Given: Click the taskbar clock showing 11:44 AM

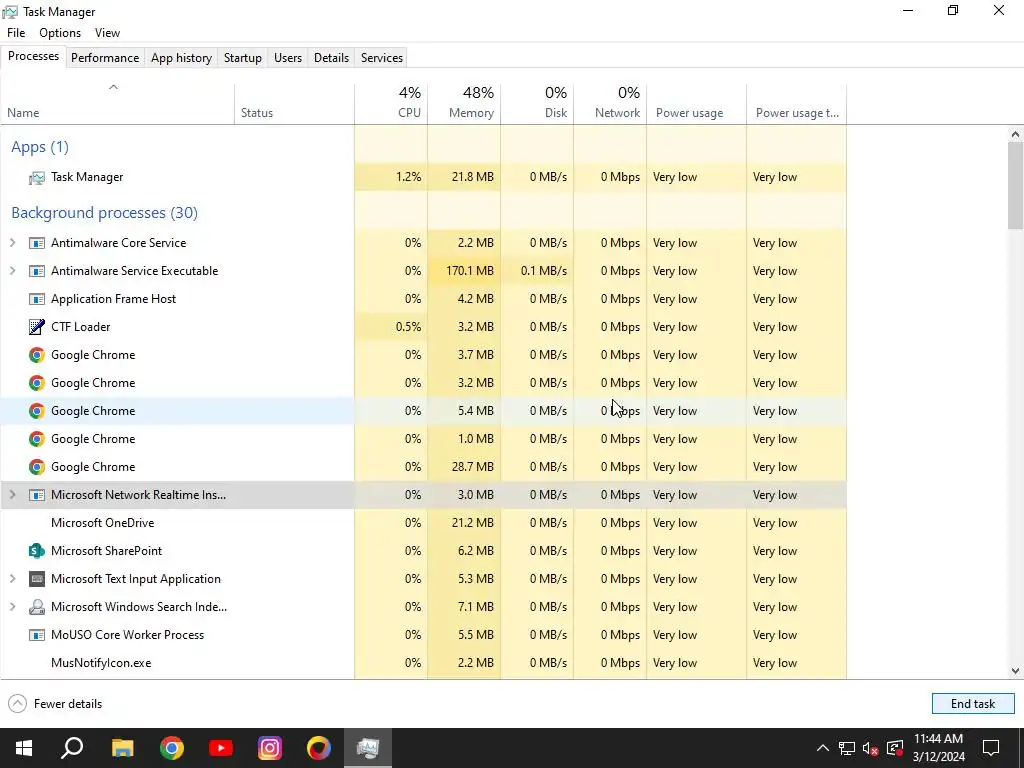Looking at the screenshot, I should [938, 748].
